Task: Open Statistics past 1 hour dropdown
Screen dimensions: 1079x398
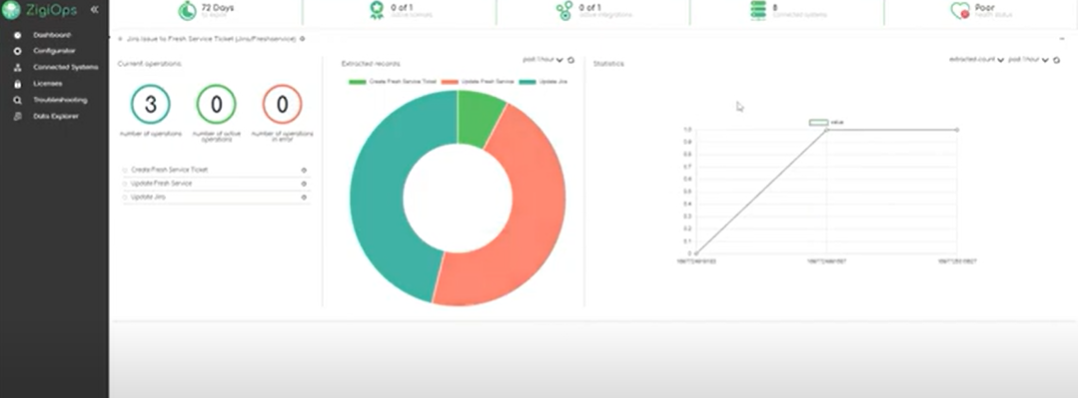Action: tap(1029, 60)
